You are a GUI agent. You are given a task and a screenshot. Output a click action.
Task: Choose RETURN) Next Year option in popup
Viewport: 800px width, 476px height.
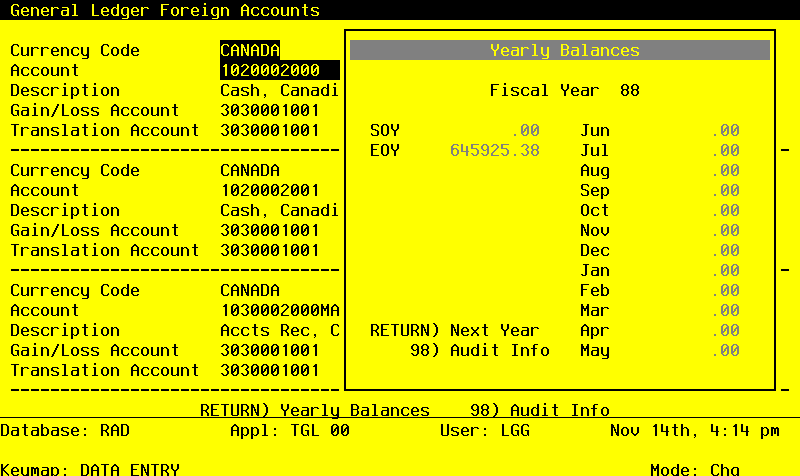tap(454, 331)
